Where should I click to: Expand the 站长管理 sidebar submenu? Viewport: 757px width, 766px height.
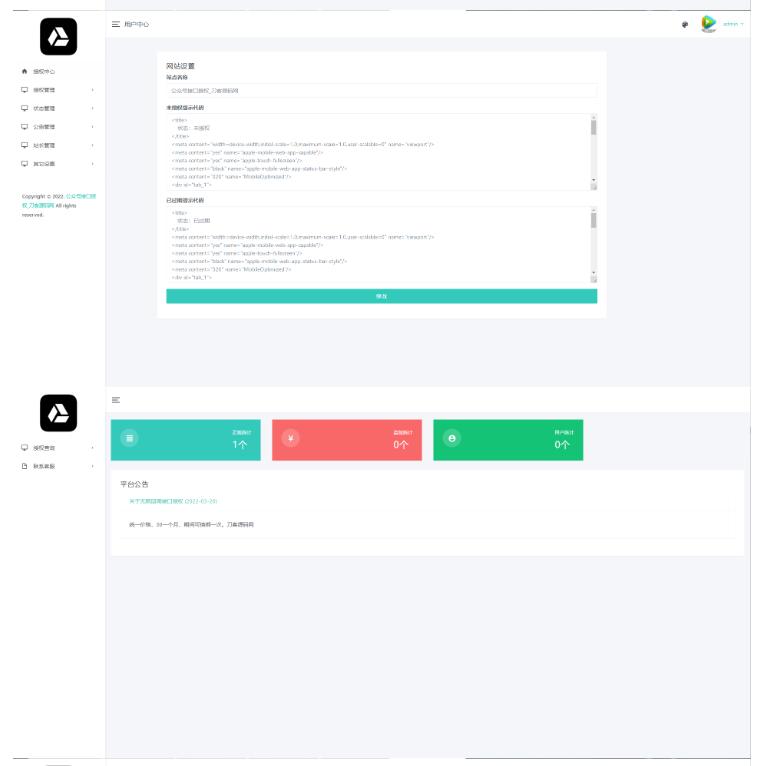[57, 145]
